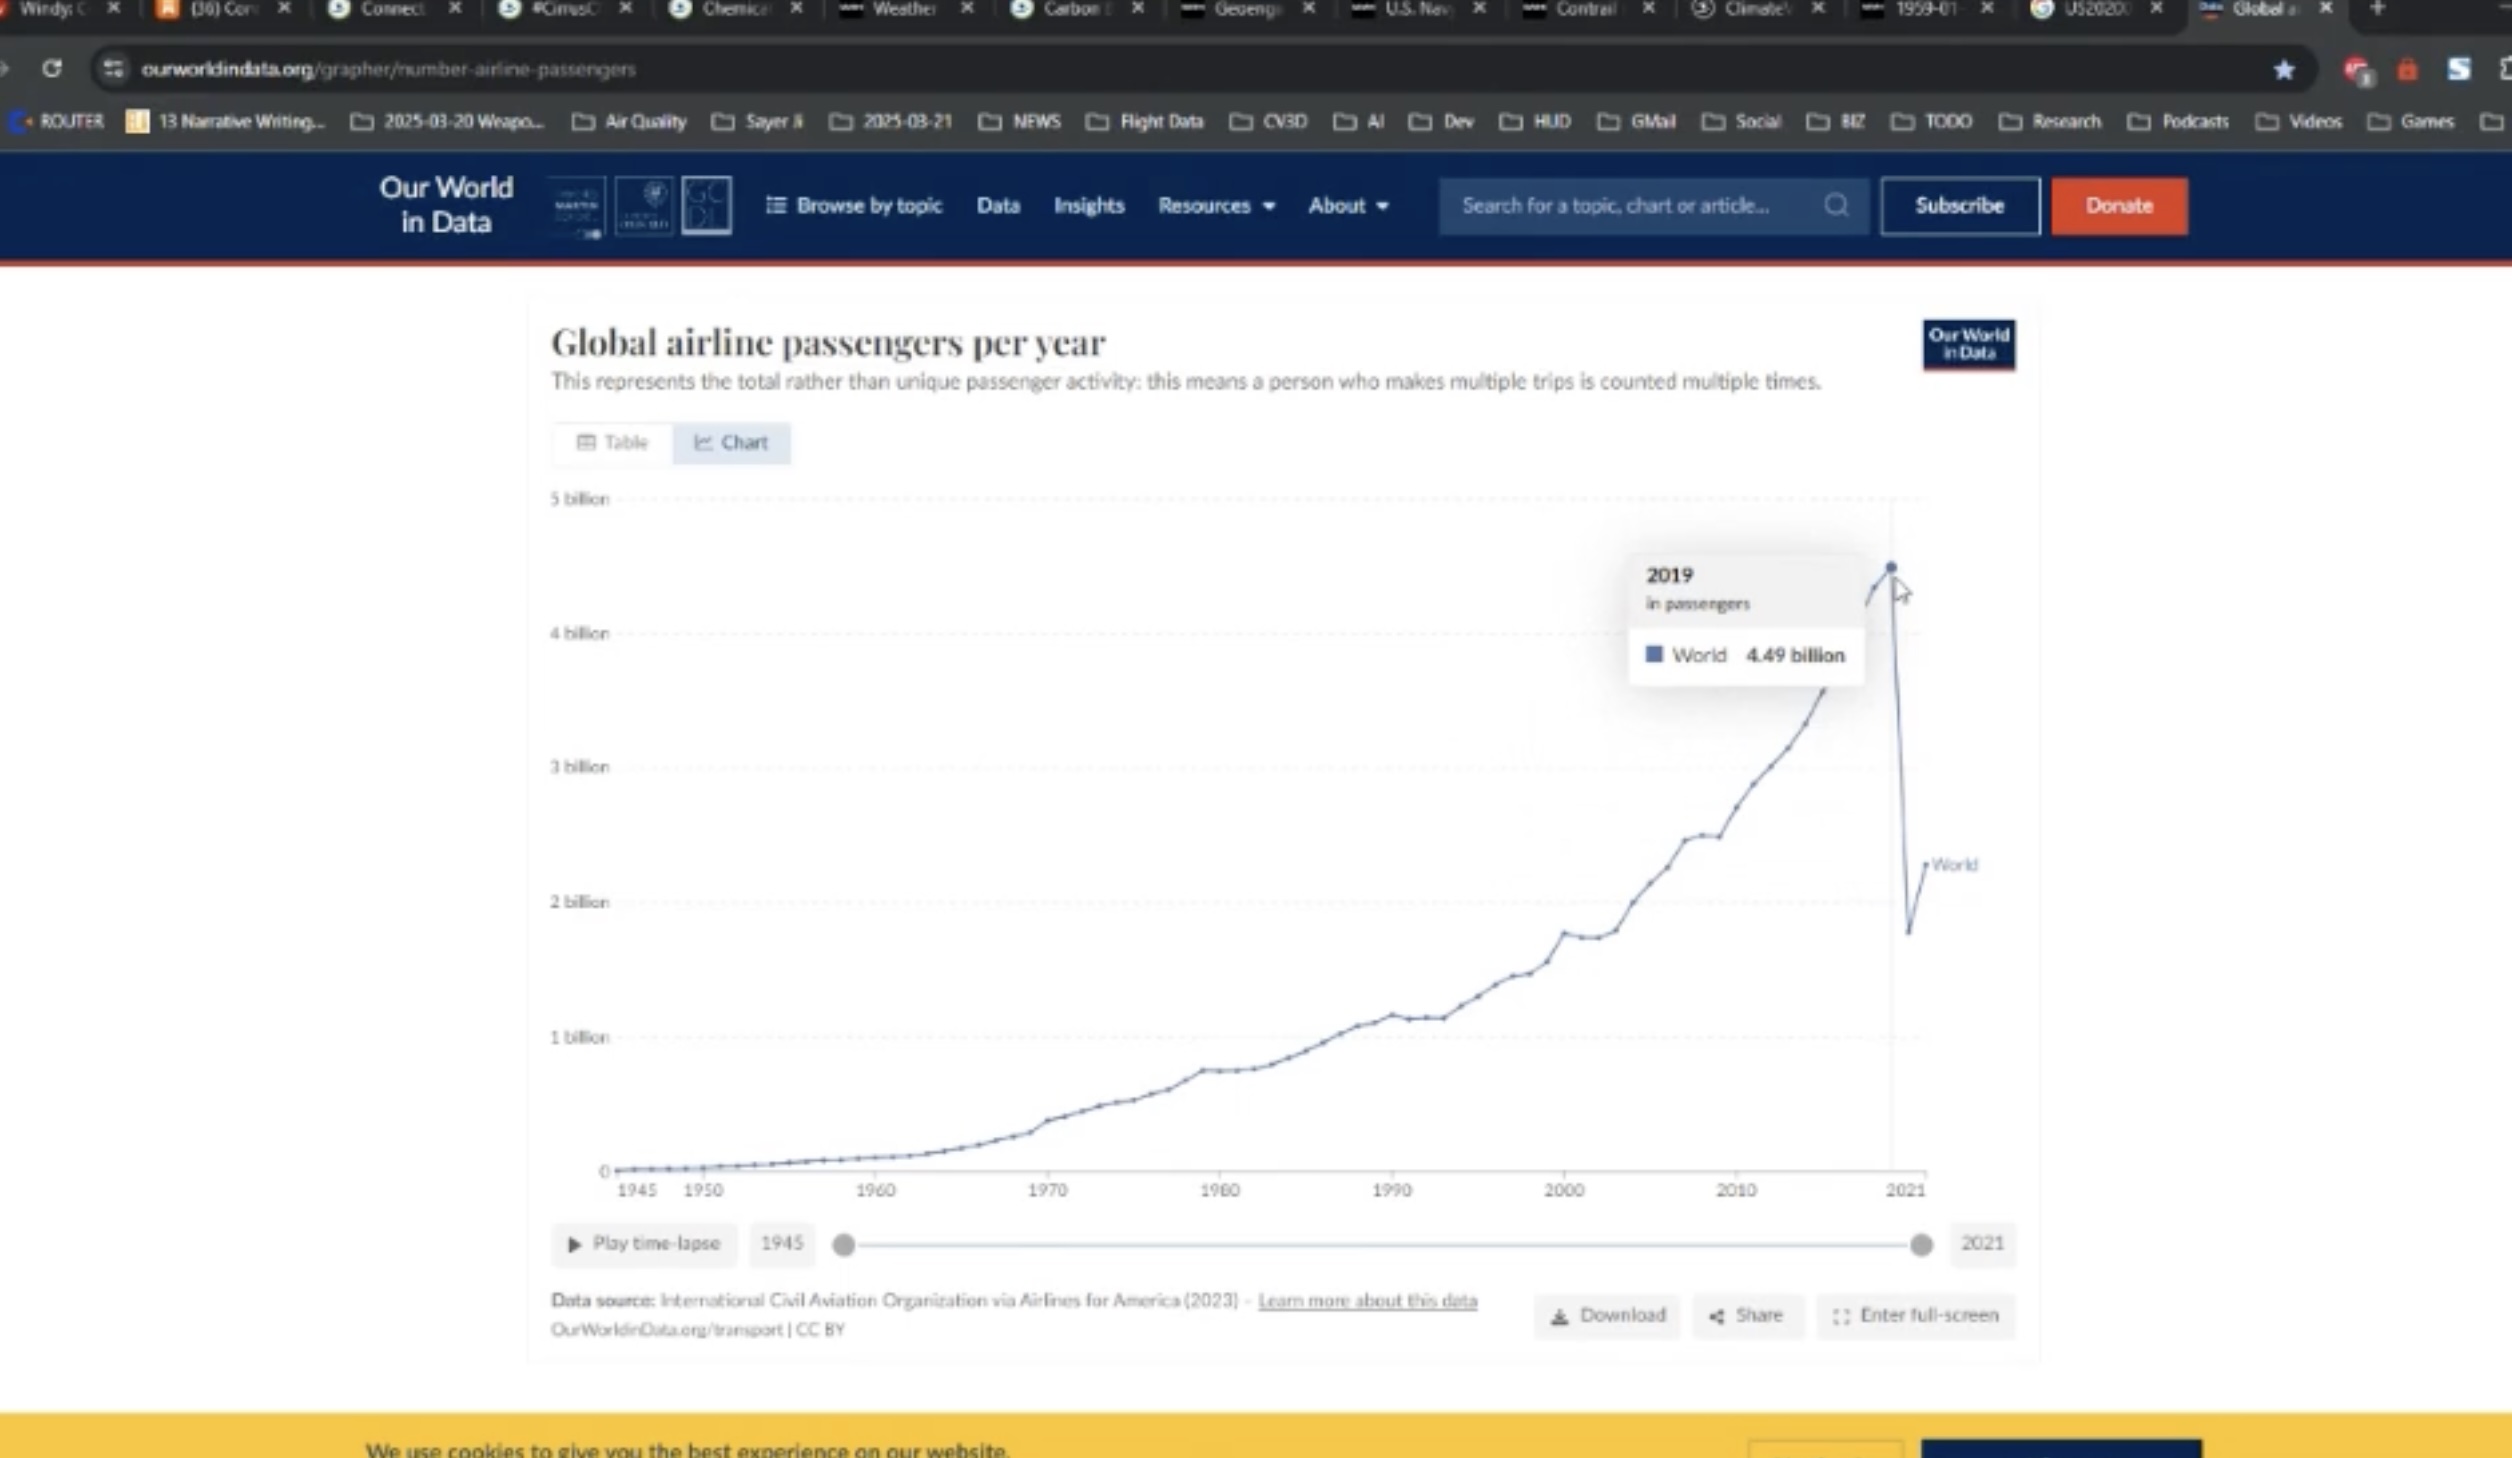The width and height of the screenshot is (2512, 1458).
Task: Switch to the Chart view
Action: (x=731, y=443)
